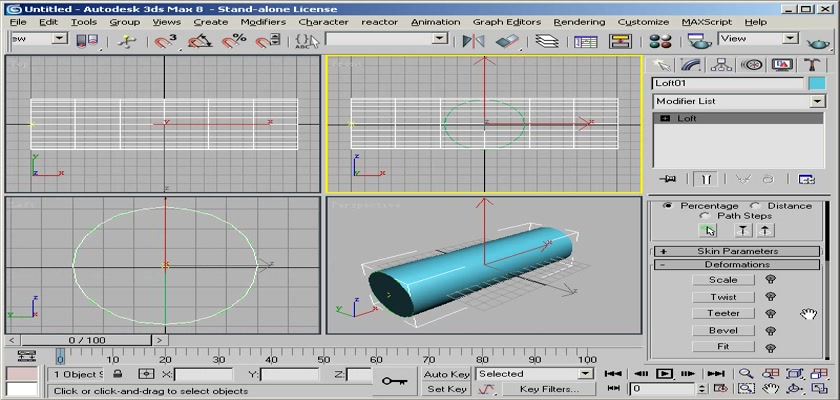
Task: Click the Configure Modifier Sets icon
Action: tap(806, 179)
